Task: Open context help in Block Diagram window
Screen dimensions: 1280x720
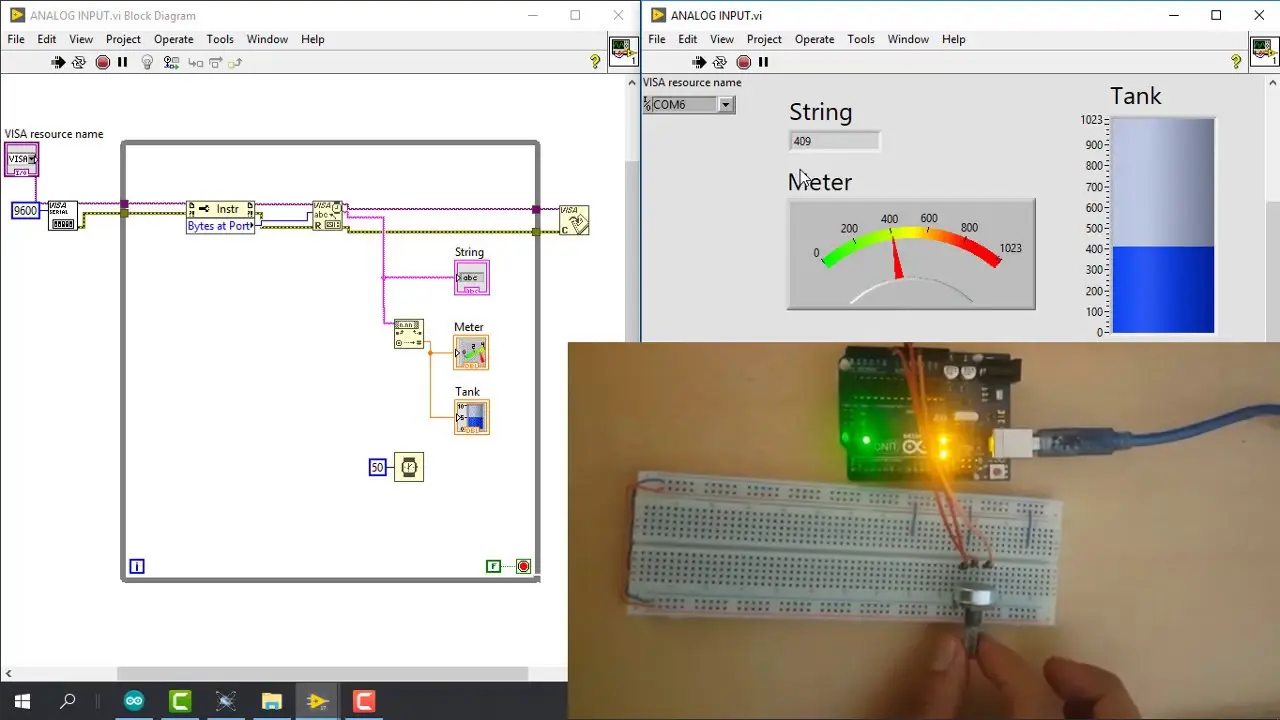Action: pyautogui.click(x=595, y=62)
